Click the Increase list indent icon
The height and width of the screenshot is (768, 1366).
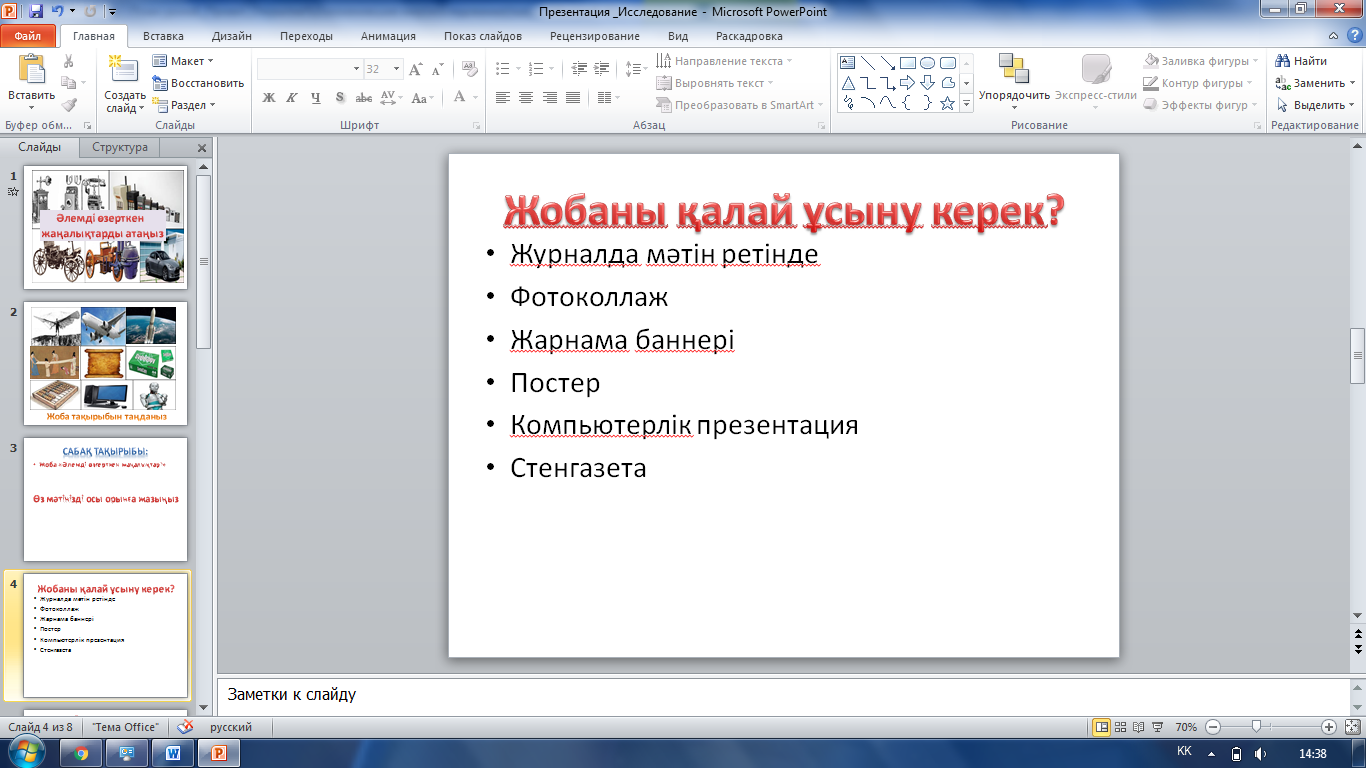(x=601, y=69)
